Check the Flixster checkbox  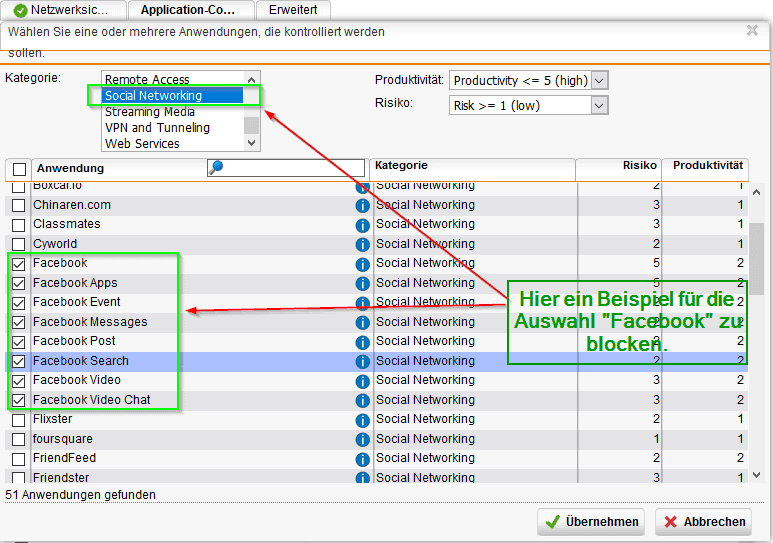pyautogui.click(x=18, y=420)
